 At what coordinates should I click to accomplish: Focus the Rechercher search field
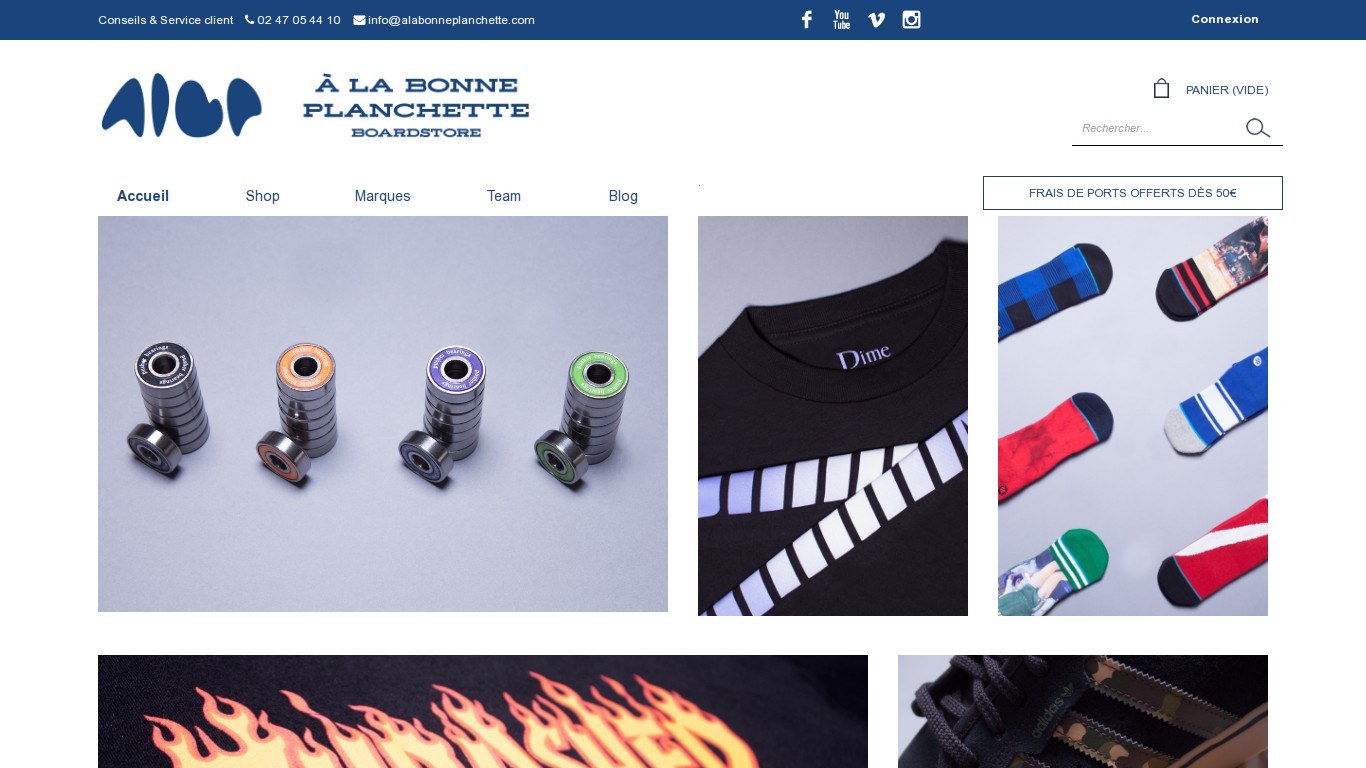1157,128
